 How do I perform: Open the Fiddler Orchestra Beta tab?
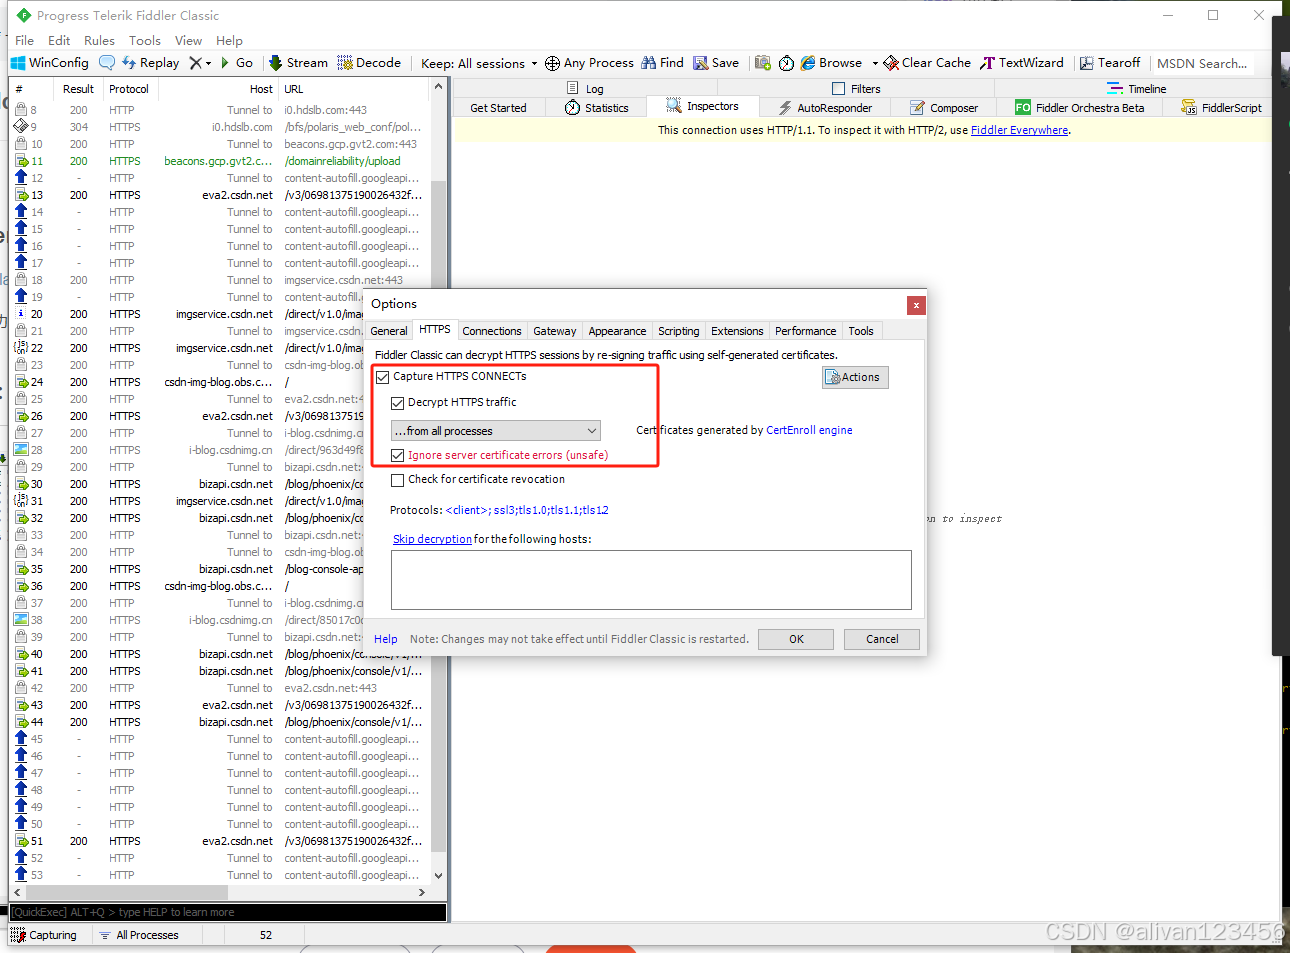1080,108
